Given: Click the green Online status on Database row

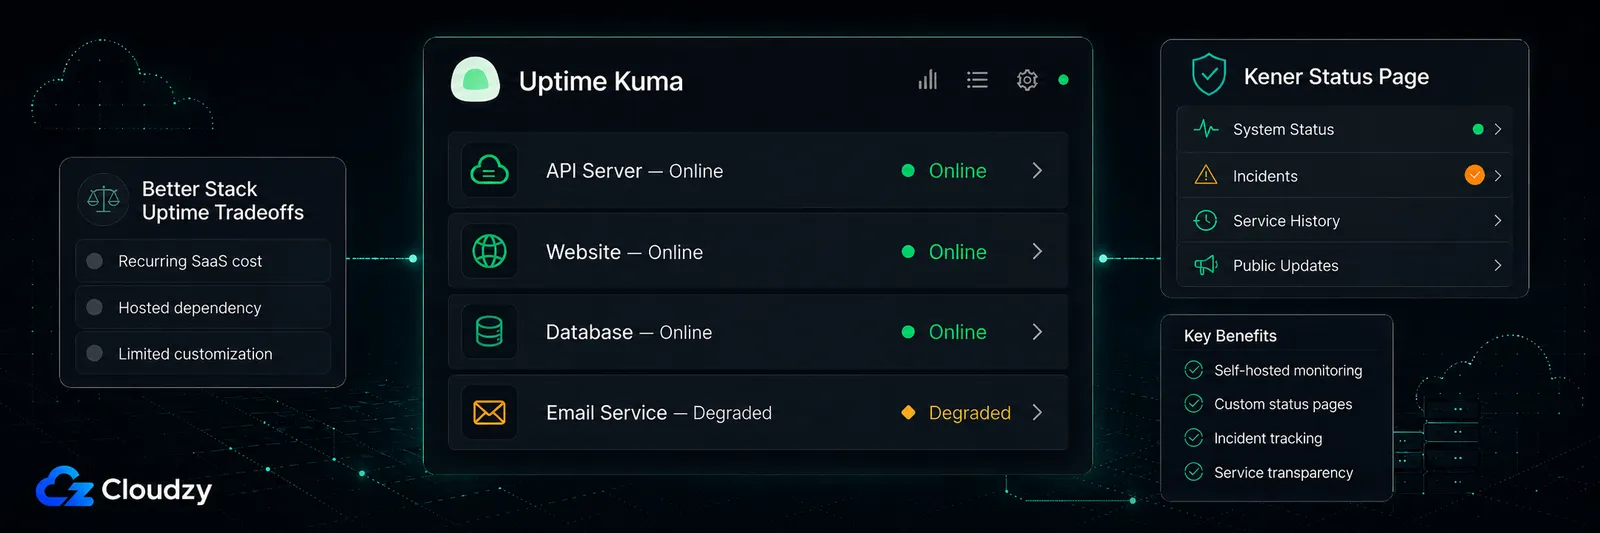Looking at the screenshot, I should click(958, 332).
